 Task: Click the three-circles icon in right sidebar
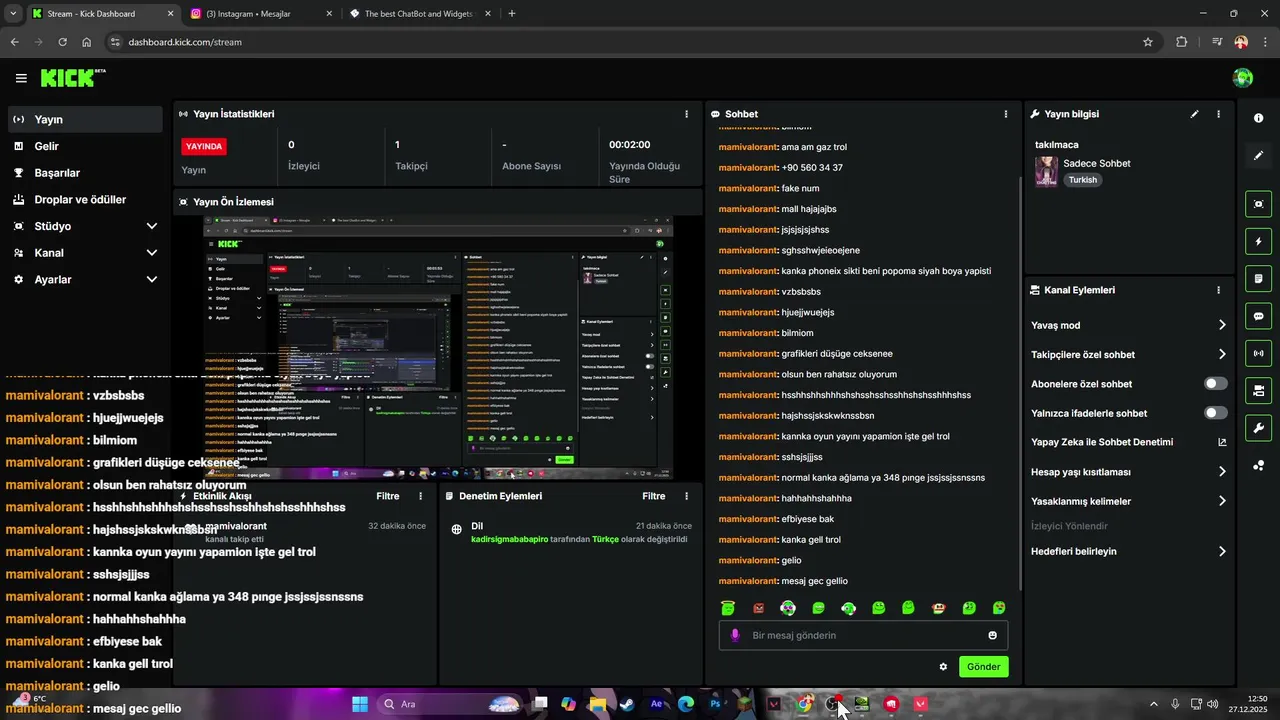click(x=1258, y=465)
